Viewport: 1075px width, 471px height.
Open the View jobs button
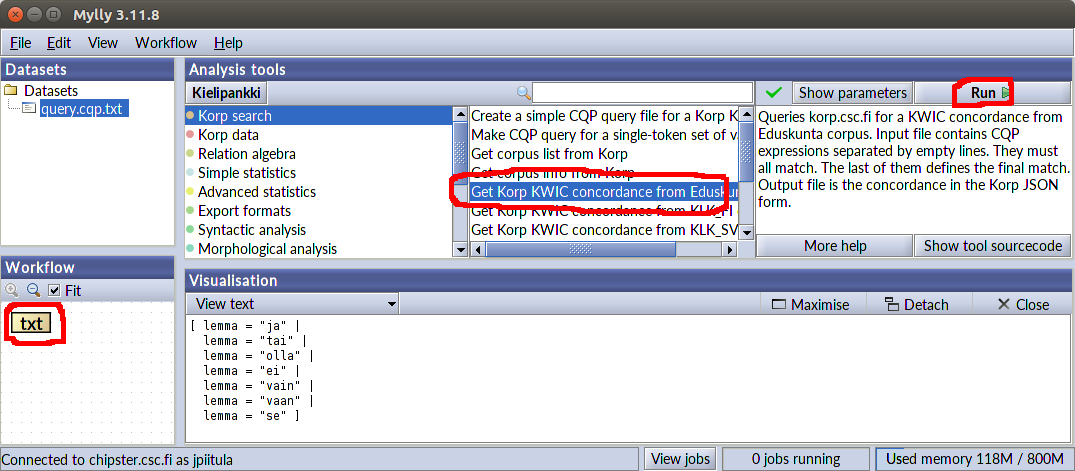point(680,459)
